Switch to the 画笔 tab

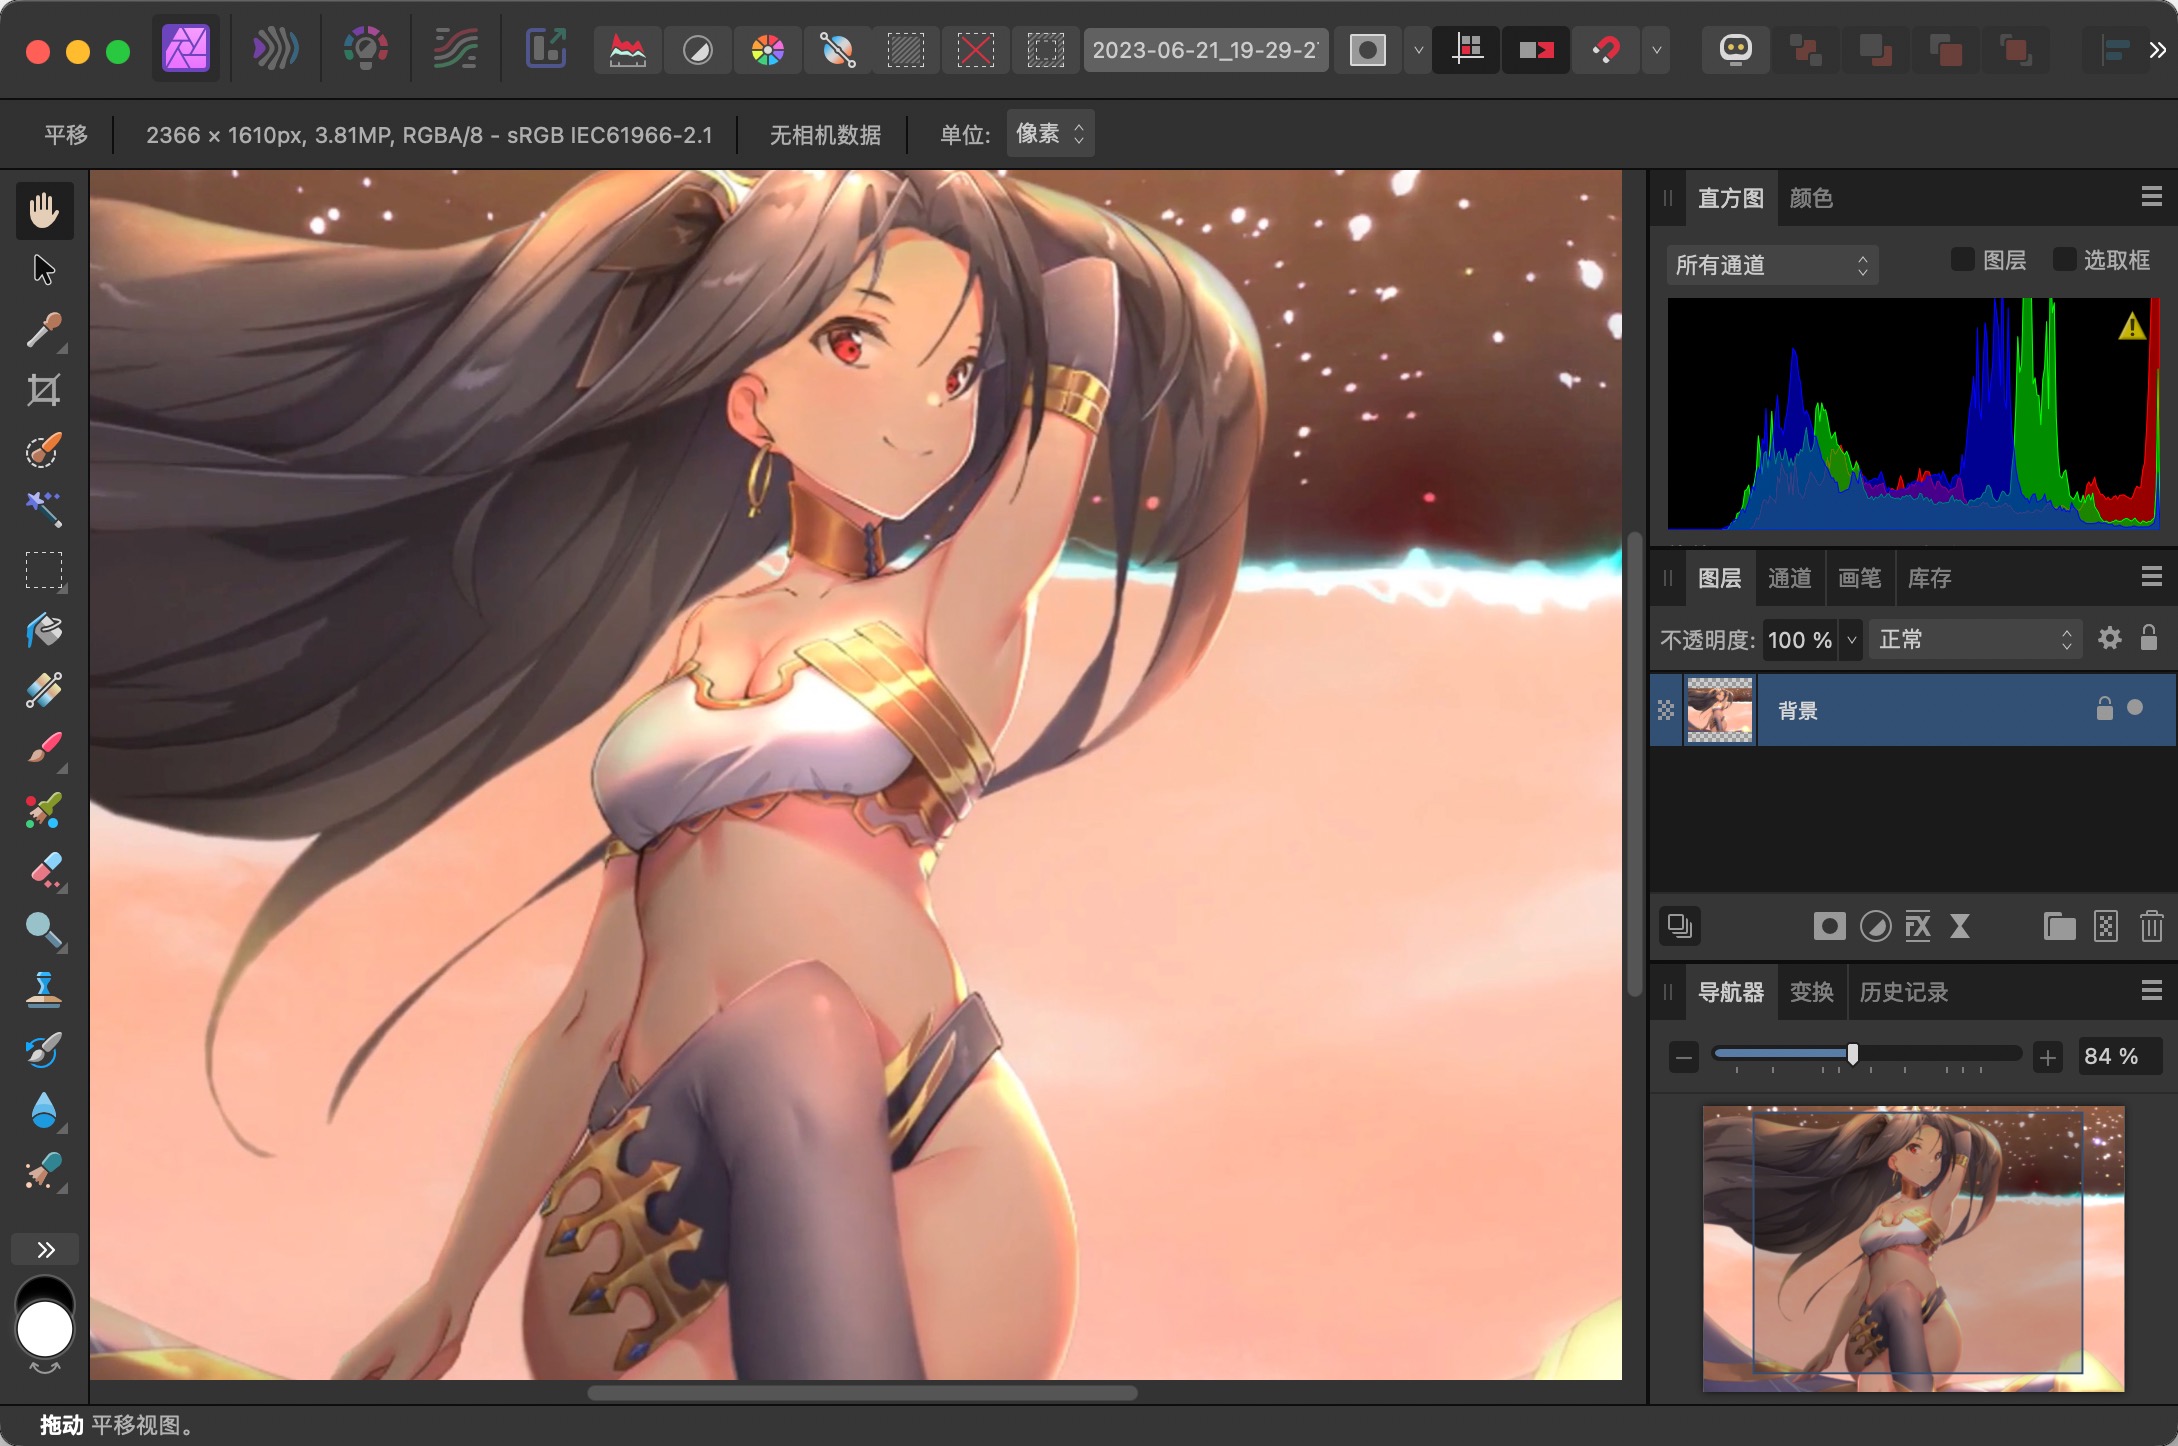click(1860, 578)
